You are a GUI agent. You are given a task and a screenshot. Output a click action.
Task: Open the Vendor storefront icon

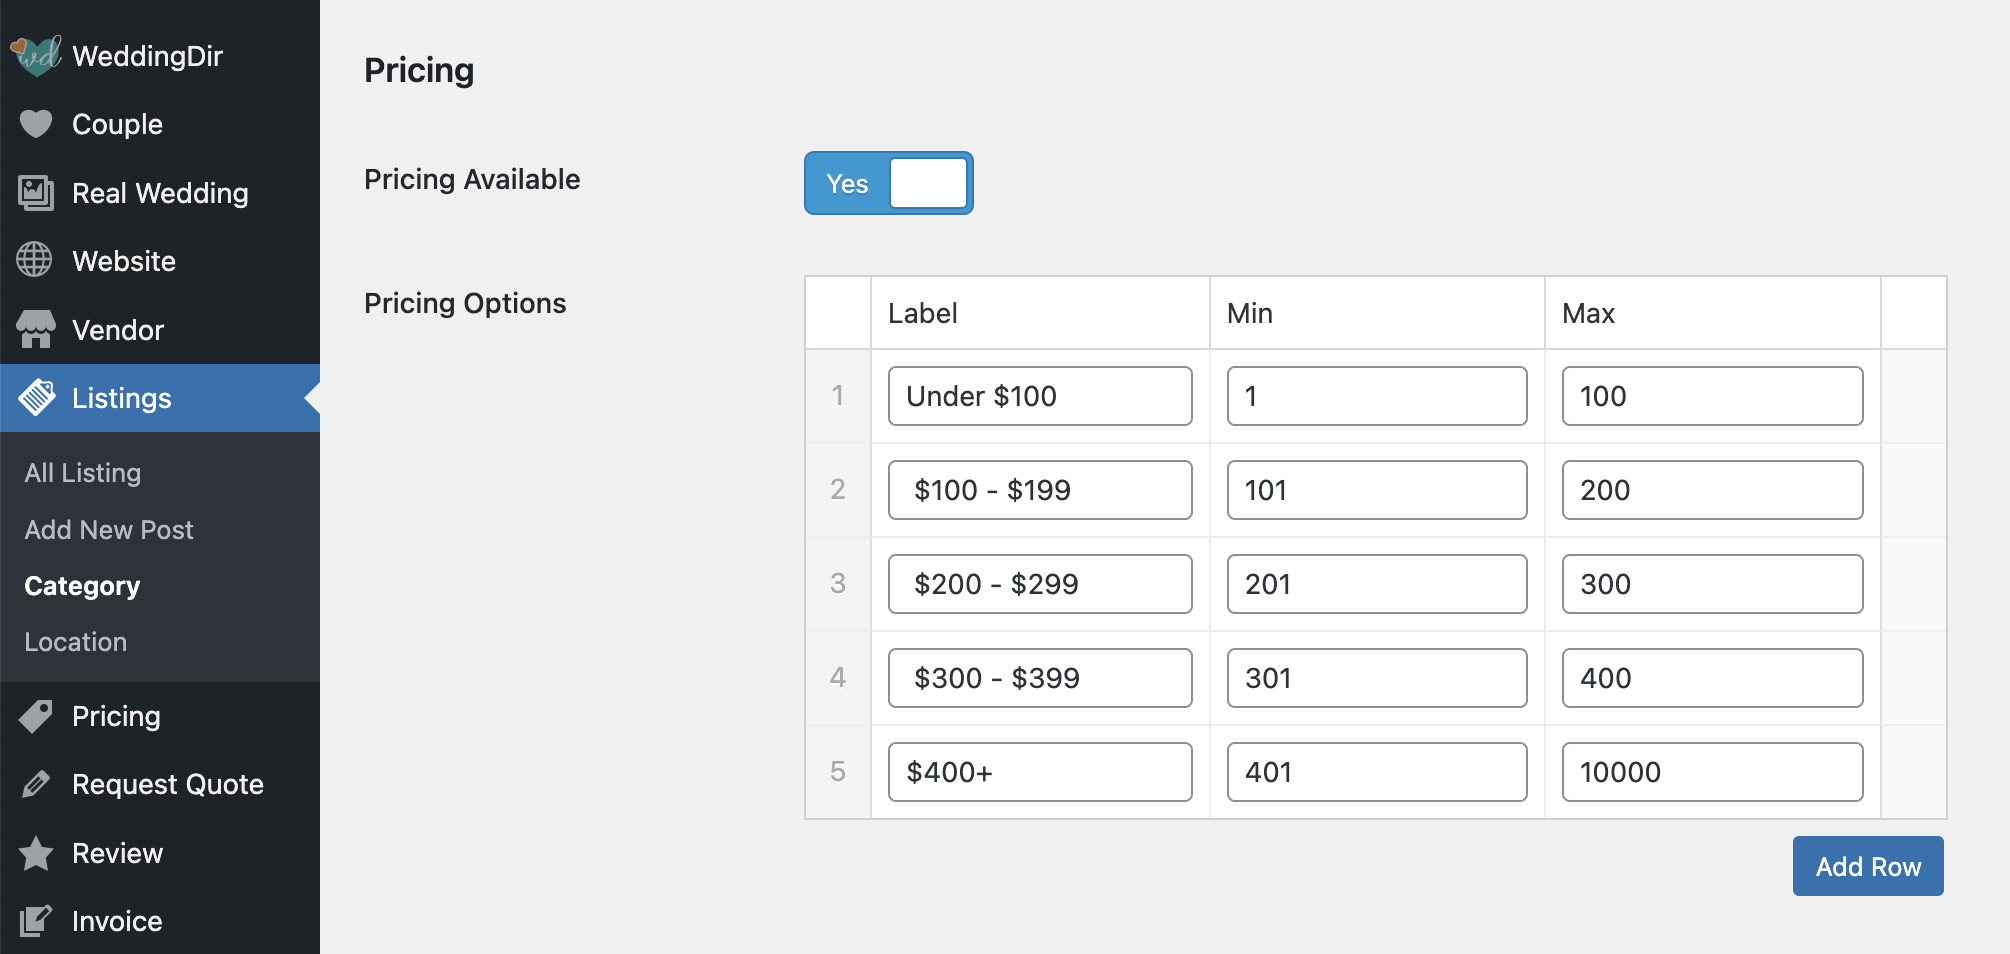36,329
